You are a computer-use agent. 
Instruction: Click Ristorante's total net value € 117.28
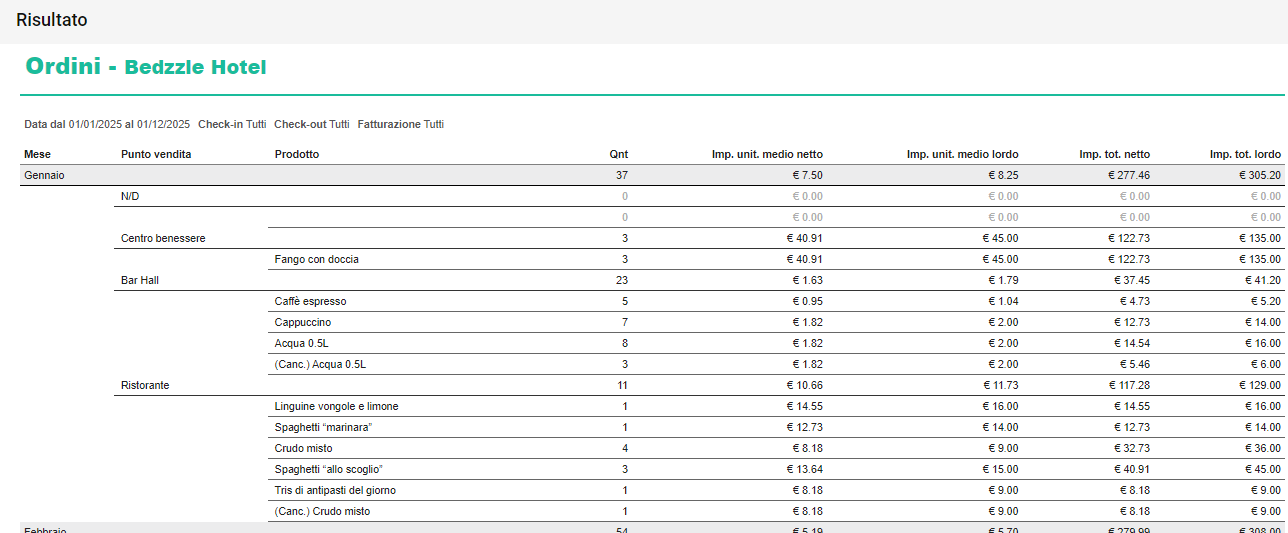1129,385
